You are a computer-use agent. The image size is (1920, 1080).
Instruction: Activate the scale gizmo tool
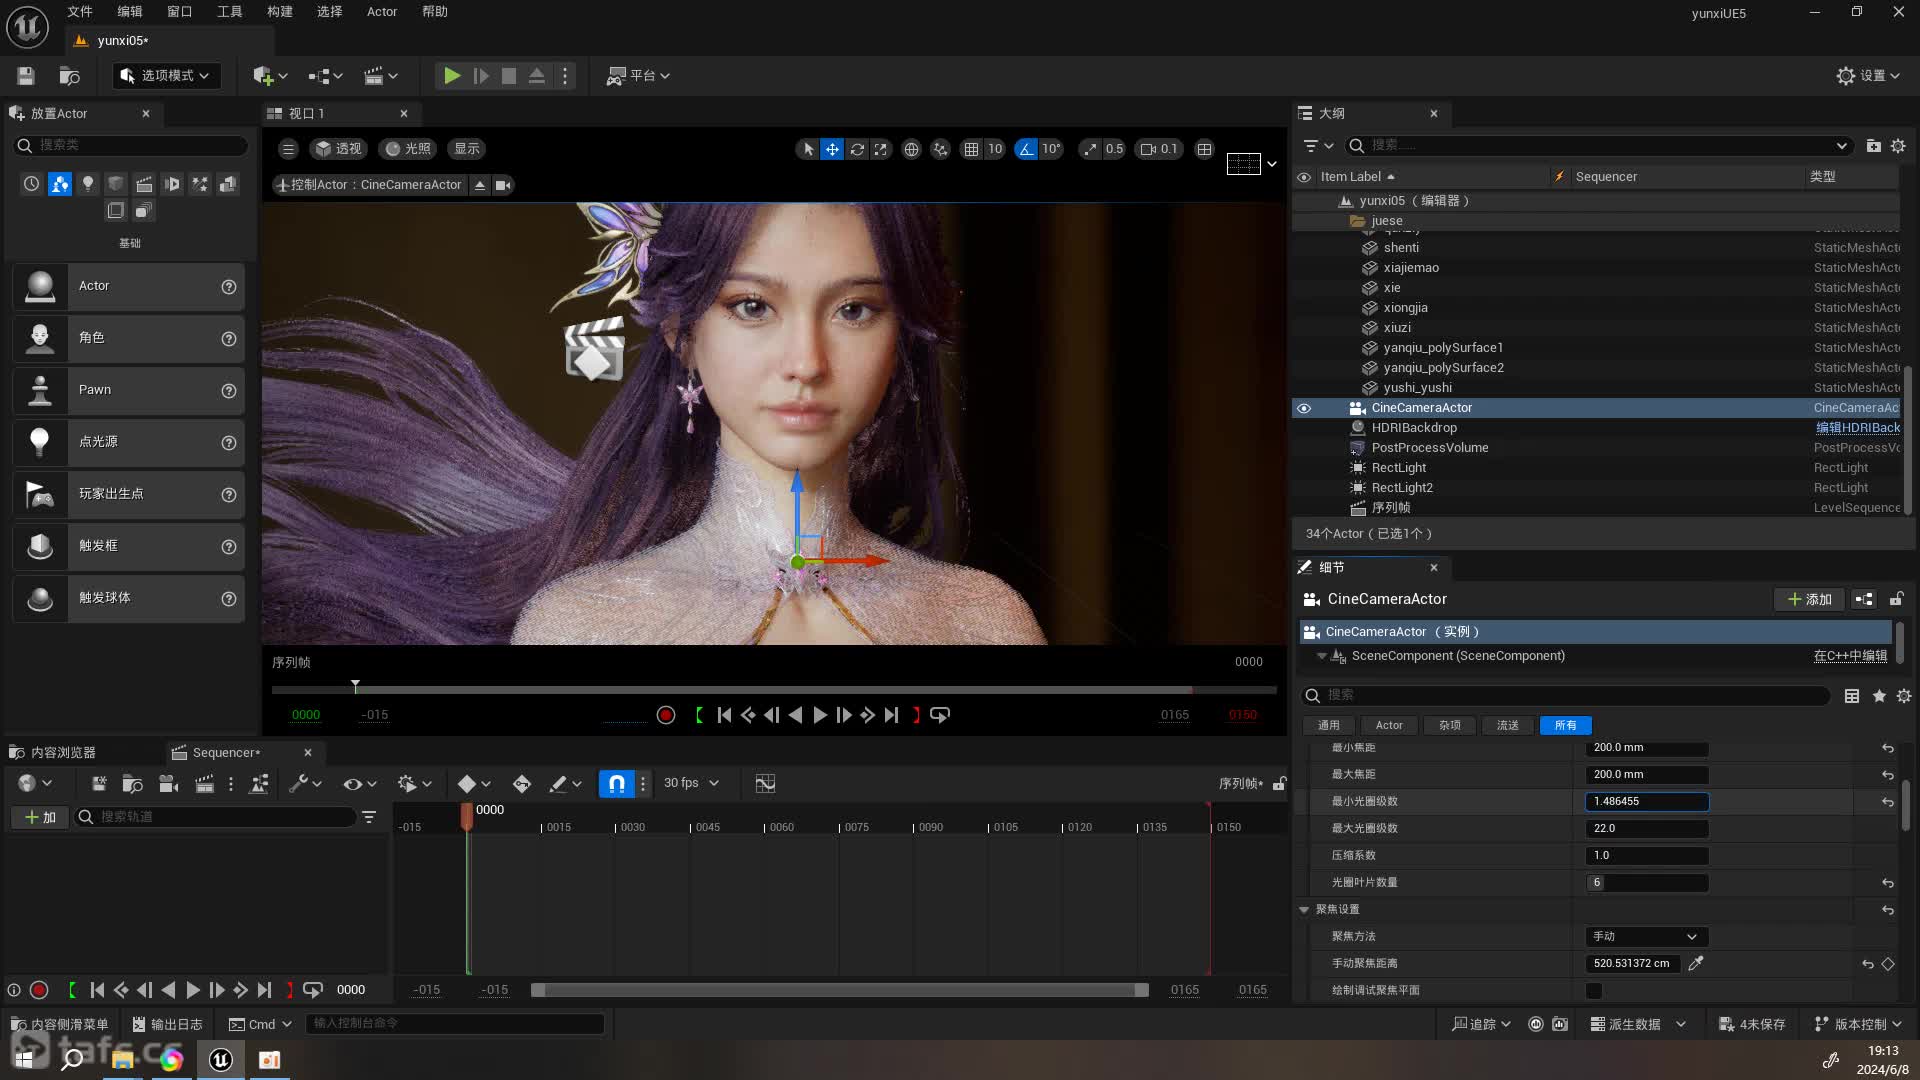(x=880, y=149)
